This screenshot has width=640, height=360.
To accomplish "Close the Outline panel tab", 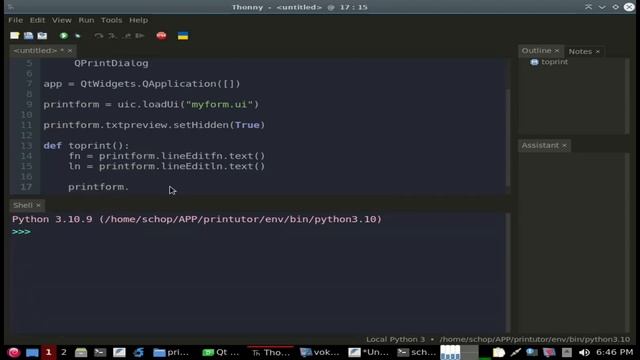I will (557, 51).
